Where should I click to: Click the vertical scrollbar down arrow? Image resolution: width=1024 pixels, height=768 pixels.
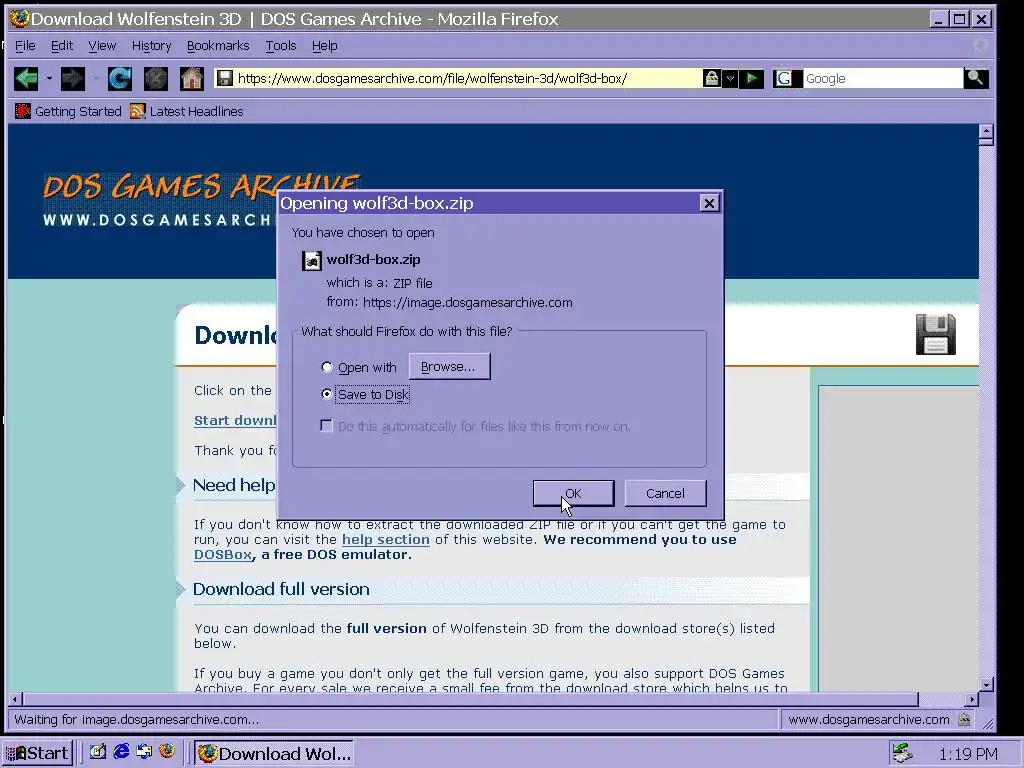986,684
